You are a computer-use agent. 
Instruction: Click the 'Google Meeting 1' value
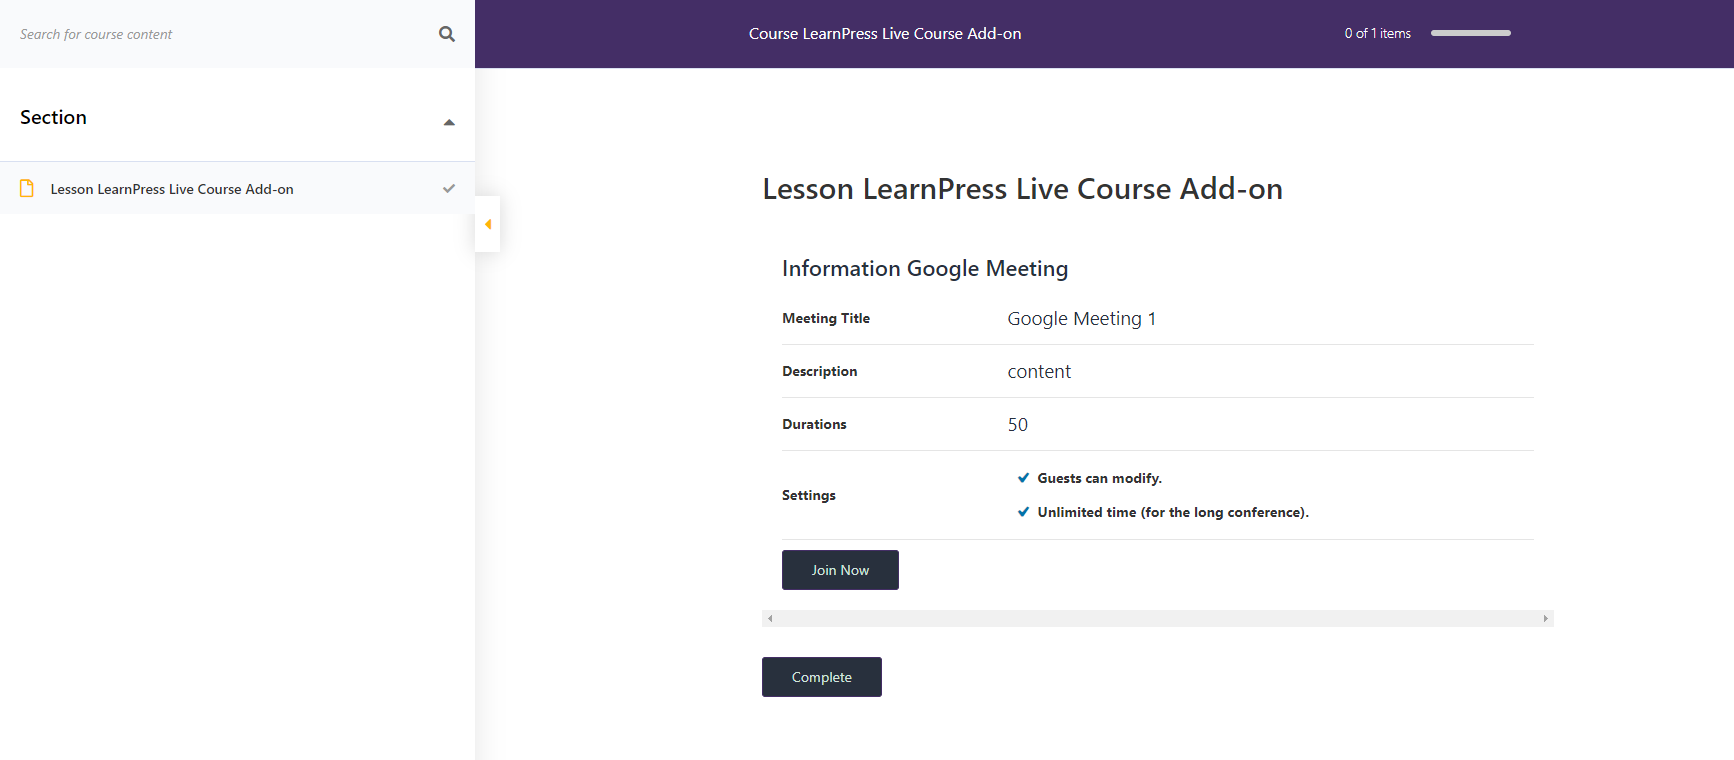pos(1082,318)
